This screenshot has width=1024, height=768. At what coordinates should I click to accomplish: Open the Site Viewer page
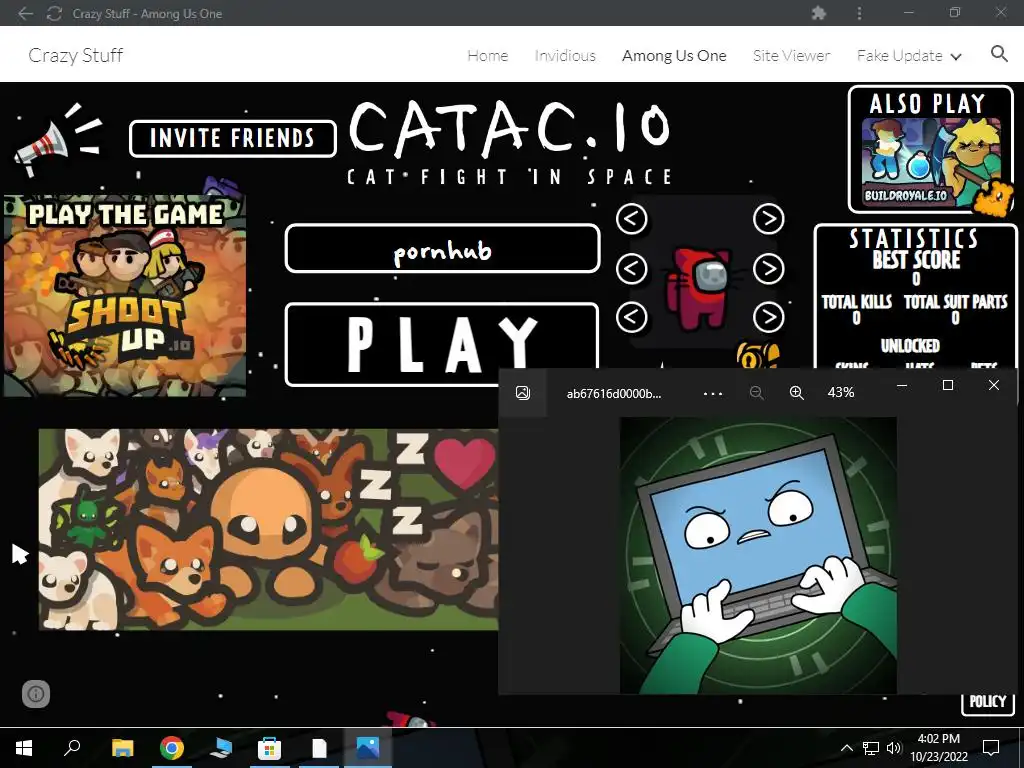pyautogui.click(x=792, y=56)
